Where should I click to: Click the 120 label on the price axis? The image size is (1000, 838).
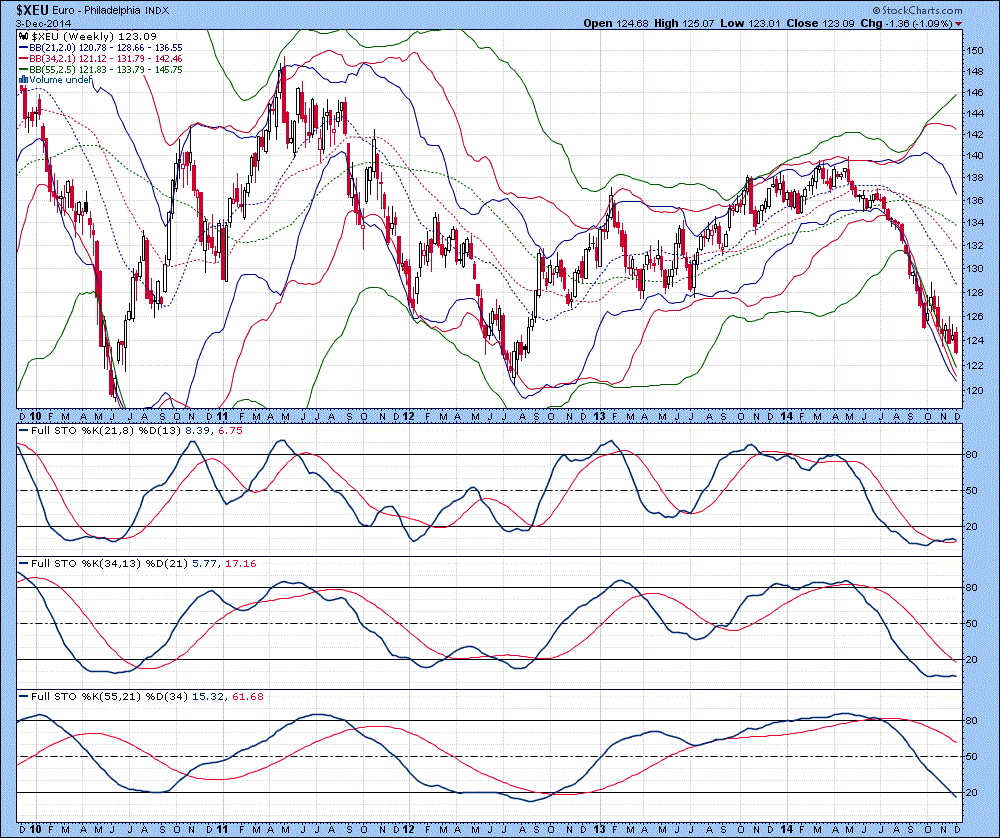[974, 390]
